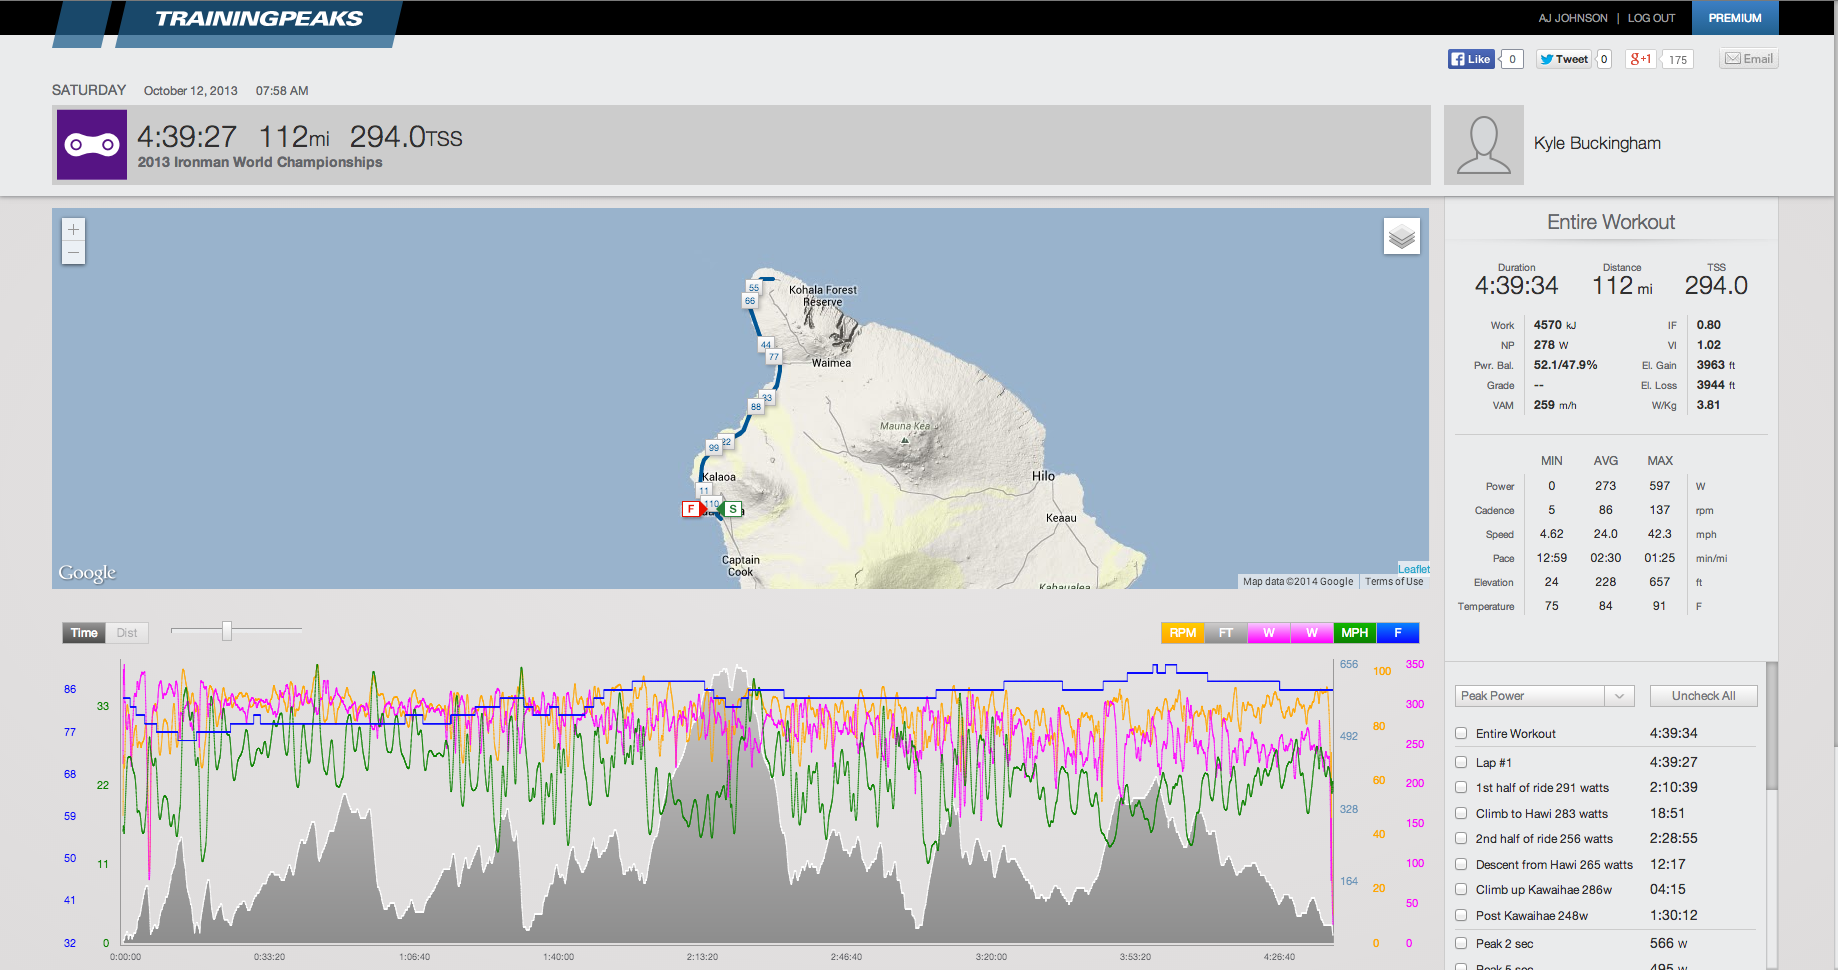Toggle the FT elevation channel
This screenshot has height=970, width=1838.
(x=1226, y=633)
